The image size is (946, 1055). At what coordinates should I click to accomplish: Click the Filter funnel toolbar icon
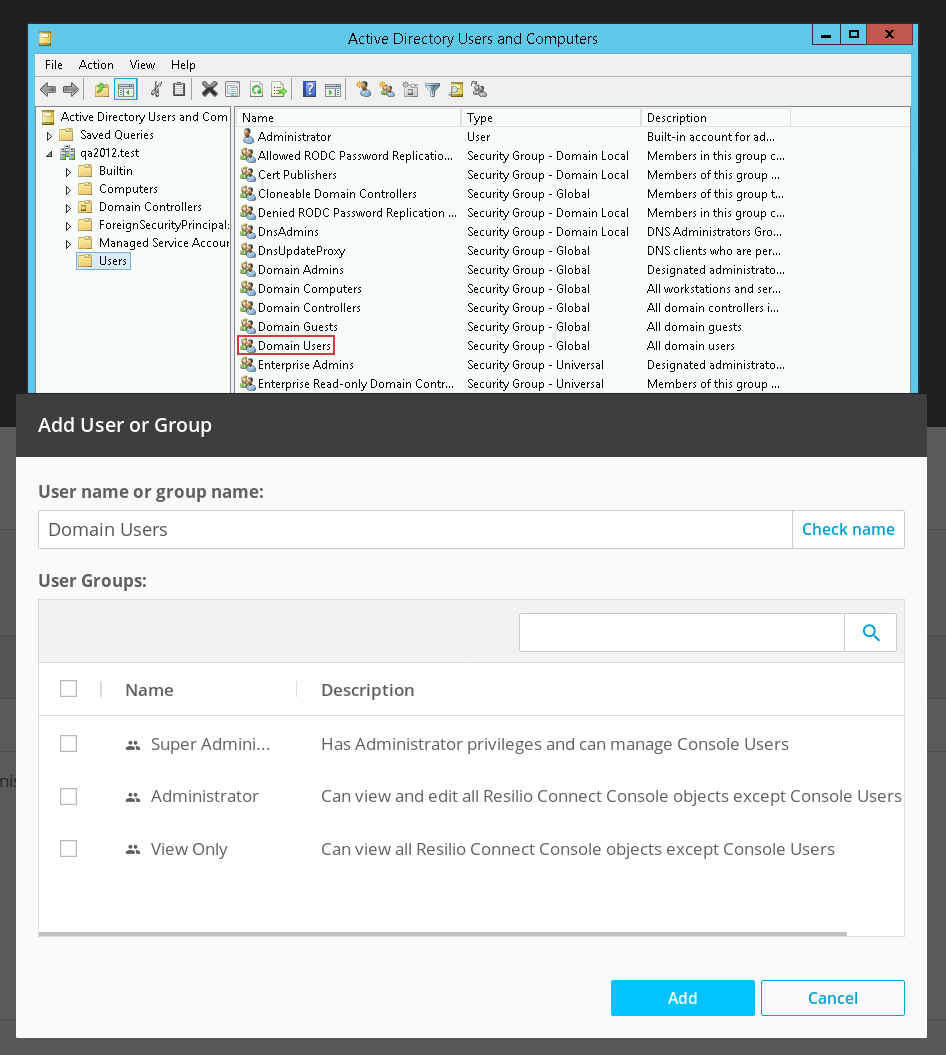(x=433, y=90)
